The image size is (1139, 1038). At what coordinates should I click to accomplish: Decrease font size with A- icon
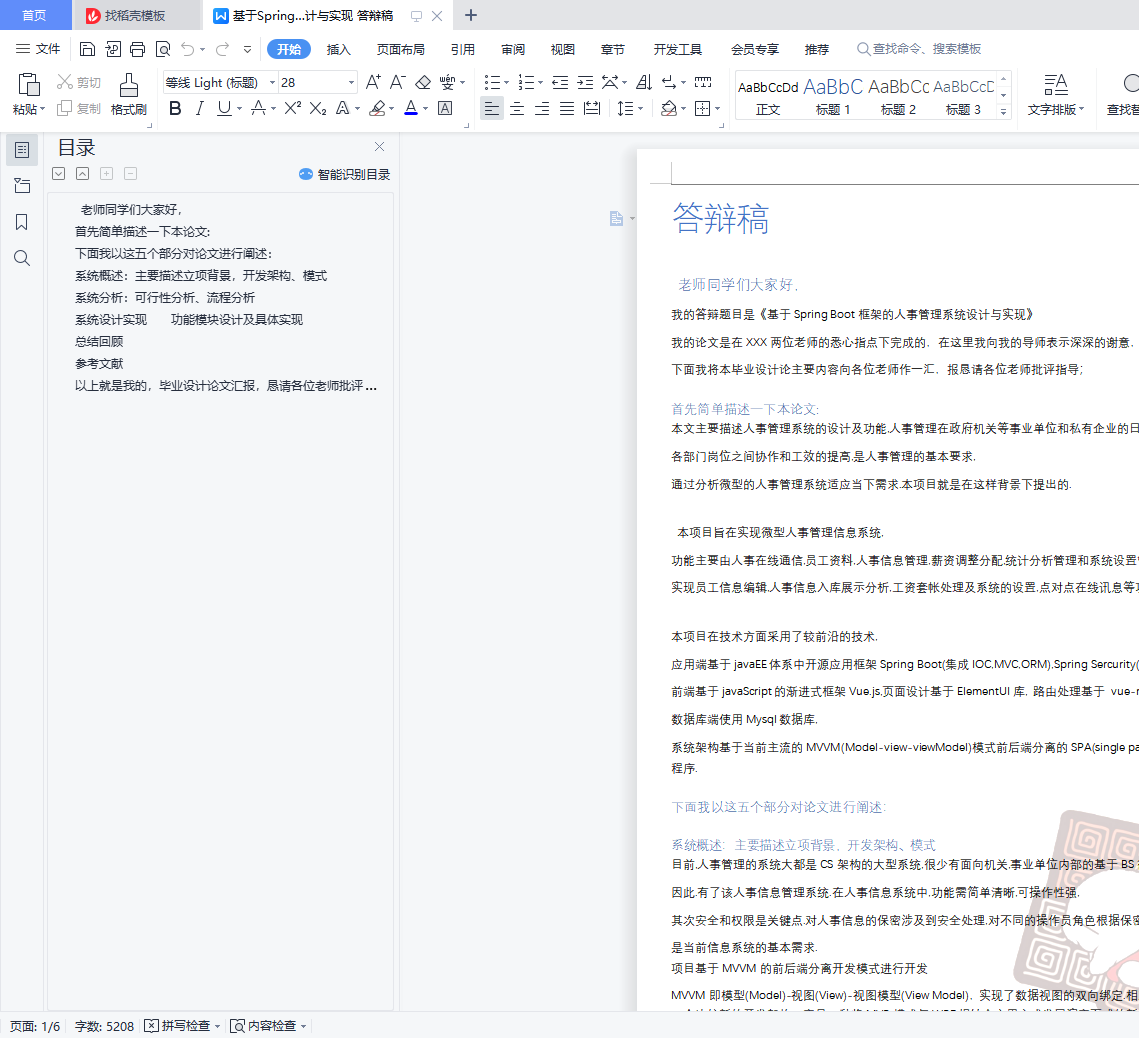(x=397, y=82)
